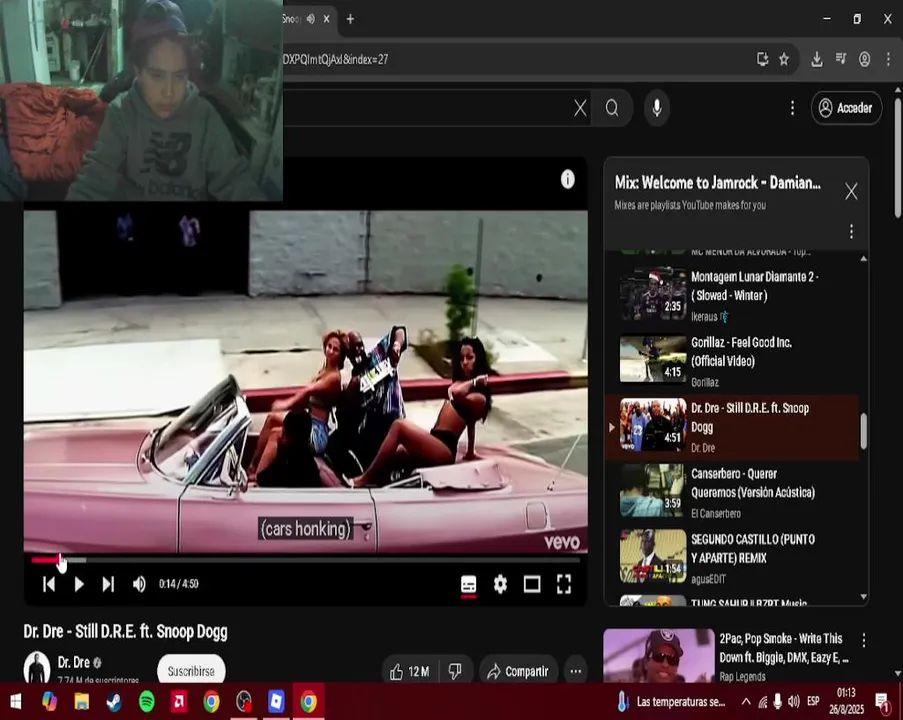Viewport: 903px width, 720px height.
Task: Open options for the 2Pac recommended video
Action: [x=864, y=640]
